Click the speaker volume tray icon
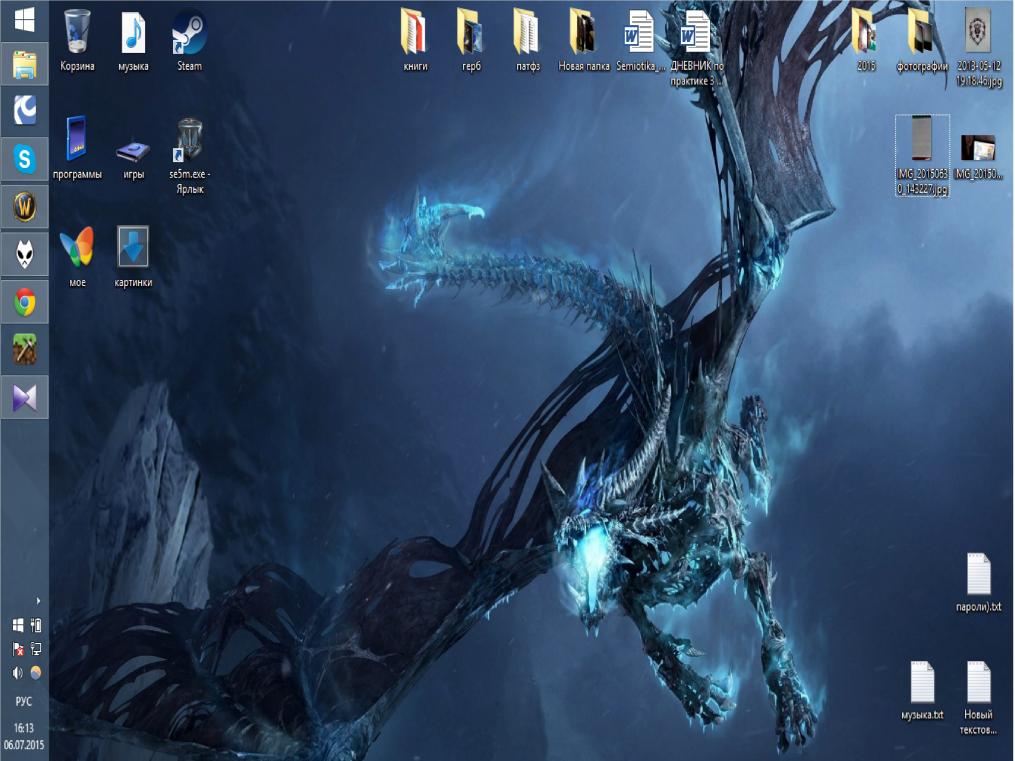The width and height of the screenshot is (1015, 761). click(x=17, y=673)
